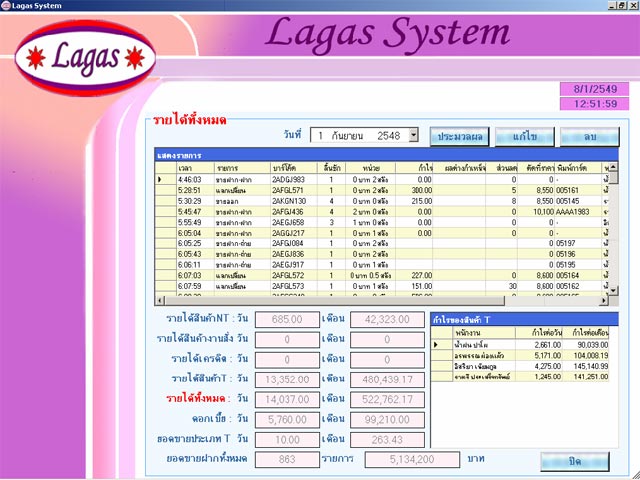Select barcode cell 2AFGL572
Viewport: 640px width, 480px height.
(x=294, y=276)
